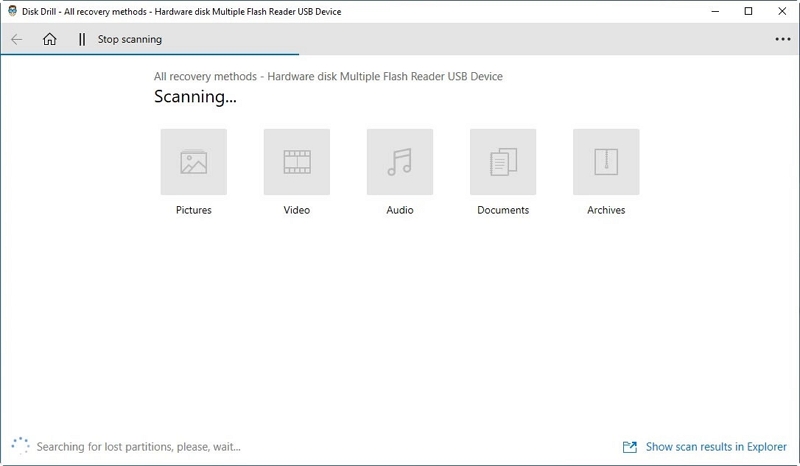Select the Pictures category tile

[194, 162]
